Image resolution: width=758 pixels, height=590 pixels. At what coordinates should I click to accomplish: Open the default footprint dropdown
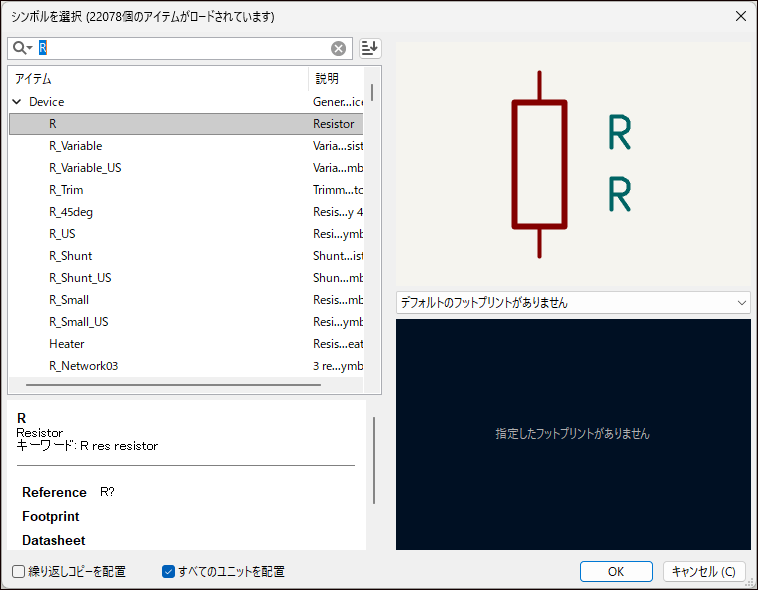(x=573, y=302)
